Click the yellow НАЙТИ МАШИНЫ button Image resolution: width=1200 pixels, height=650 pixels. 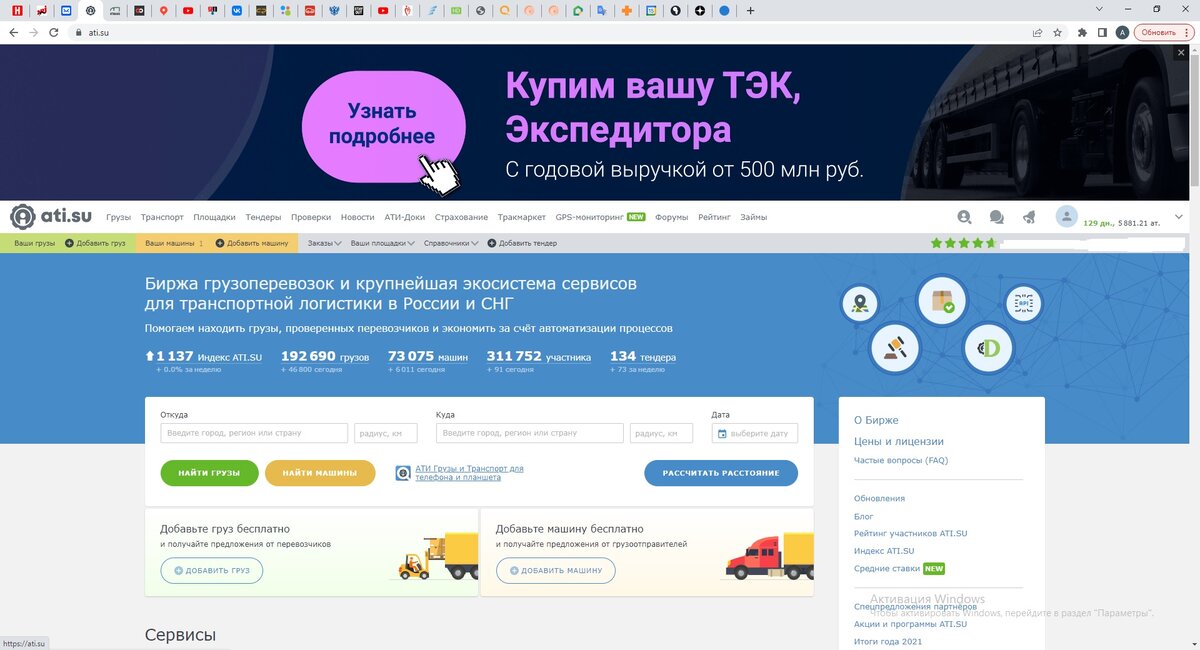click(320, 473)
